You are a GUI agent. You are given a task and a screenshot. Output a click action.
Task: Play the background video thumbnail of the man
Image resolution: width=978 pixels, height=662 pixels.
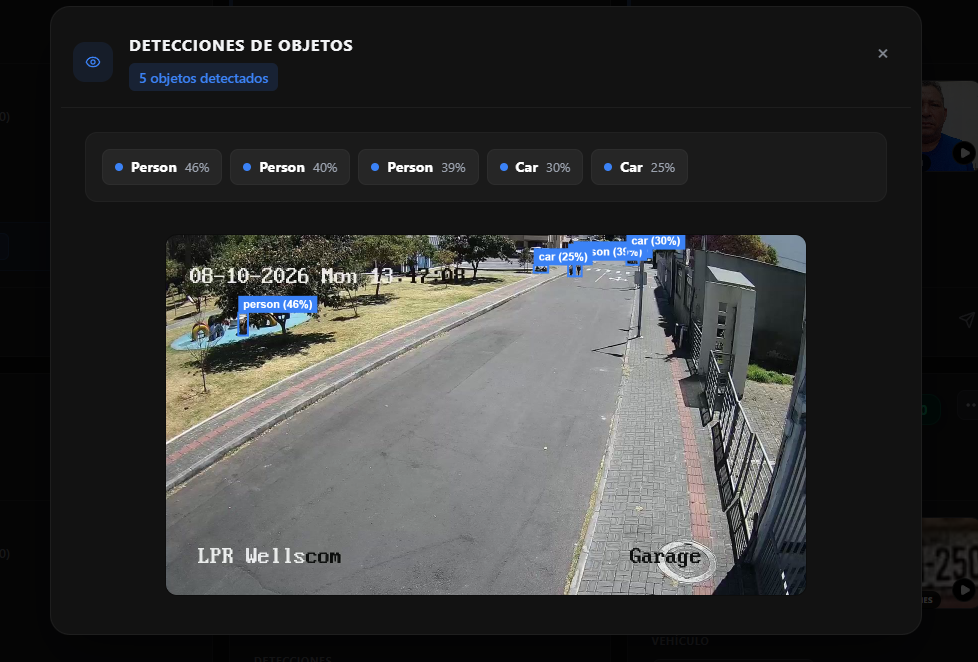(x=964, y=152)
